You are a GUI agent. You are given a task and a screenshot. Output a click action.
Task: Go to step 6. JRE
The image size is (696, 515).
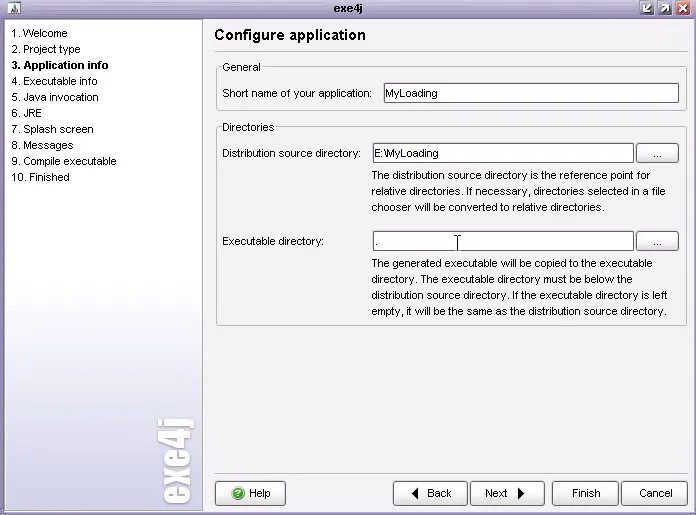[27, 113]
